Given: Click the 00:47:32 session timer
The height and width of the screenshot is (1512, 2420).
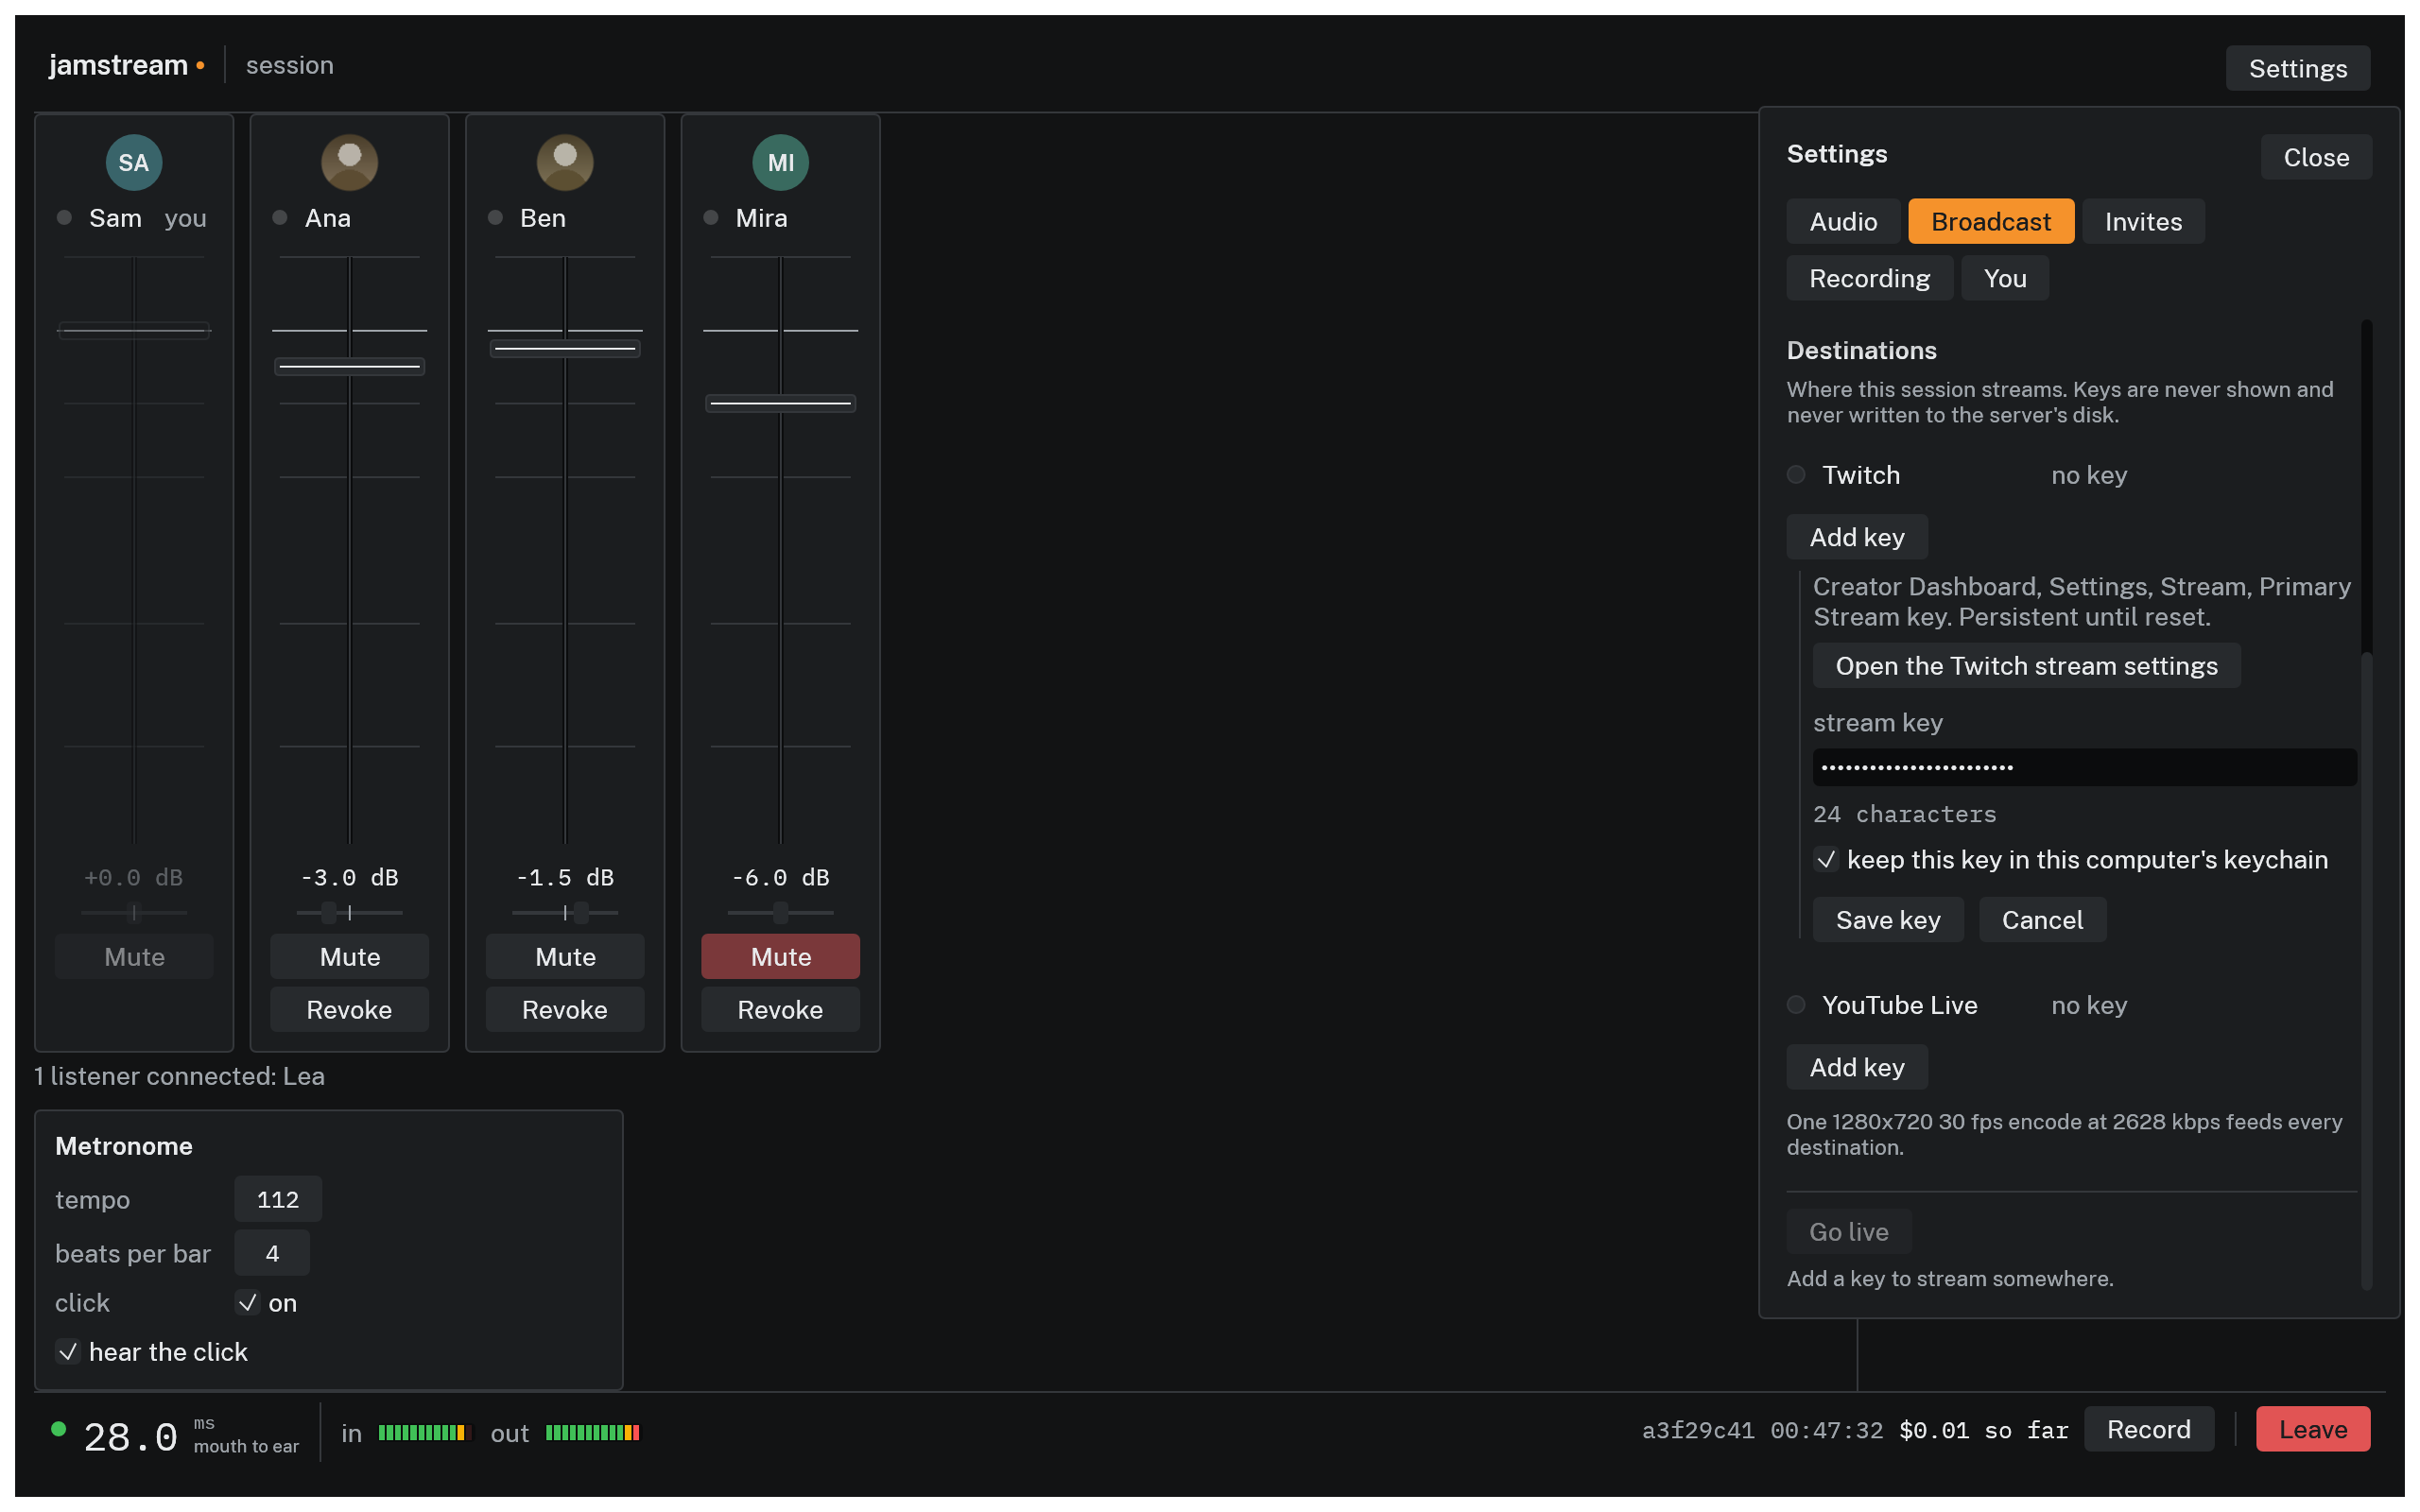Looking at the screenshot, I should [1826, 1430].
